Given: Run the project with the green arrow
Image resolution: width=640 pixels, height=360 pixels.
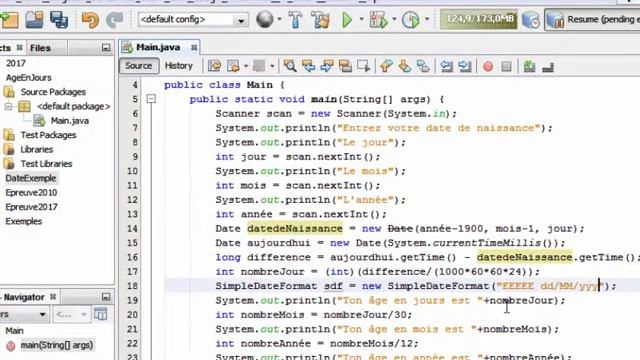Looking at the screenshot, I should [347, 19].
